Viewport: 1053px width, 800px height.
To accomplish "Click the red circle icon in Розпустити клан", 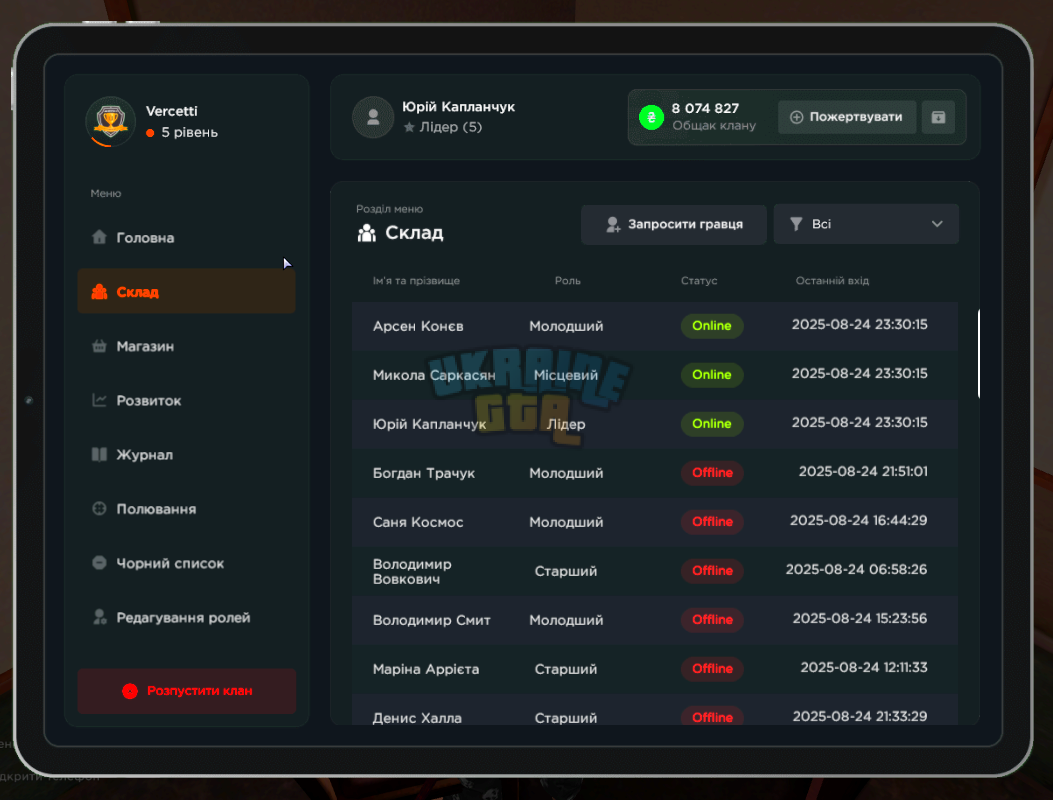I will coord(130,691).
